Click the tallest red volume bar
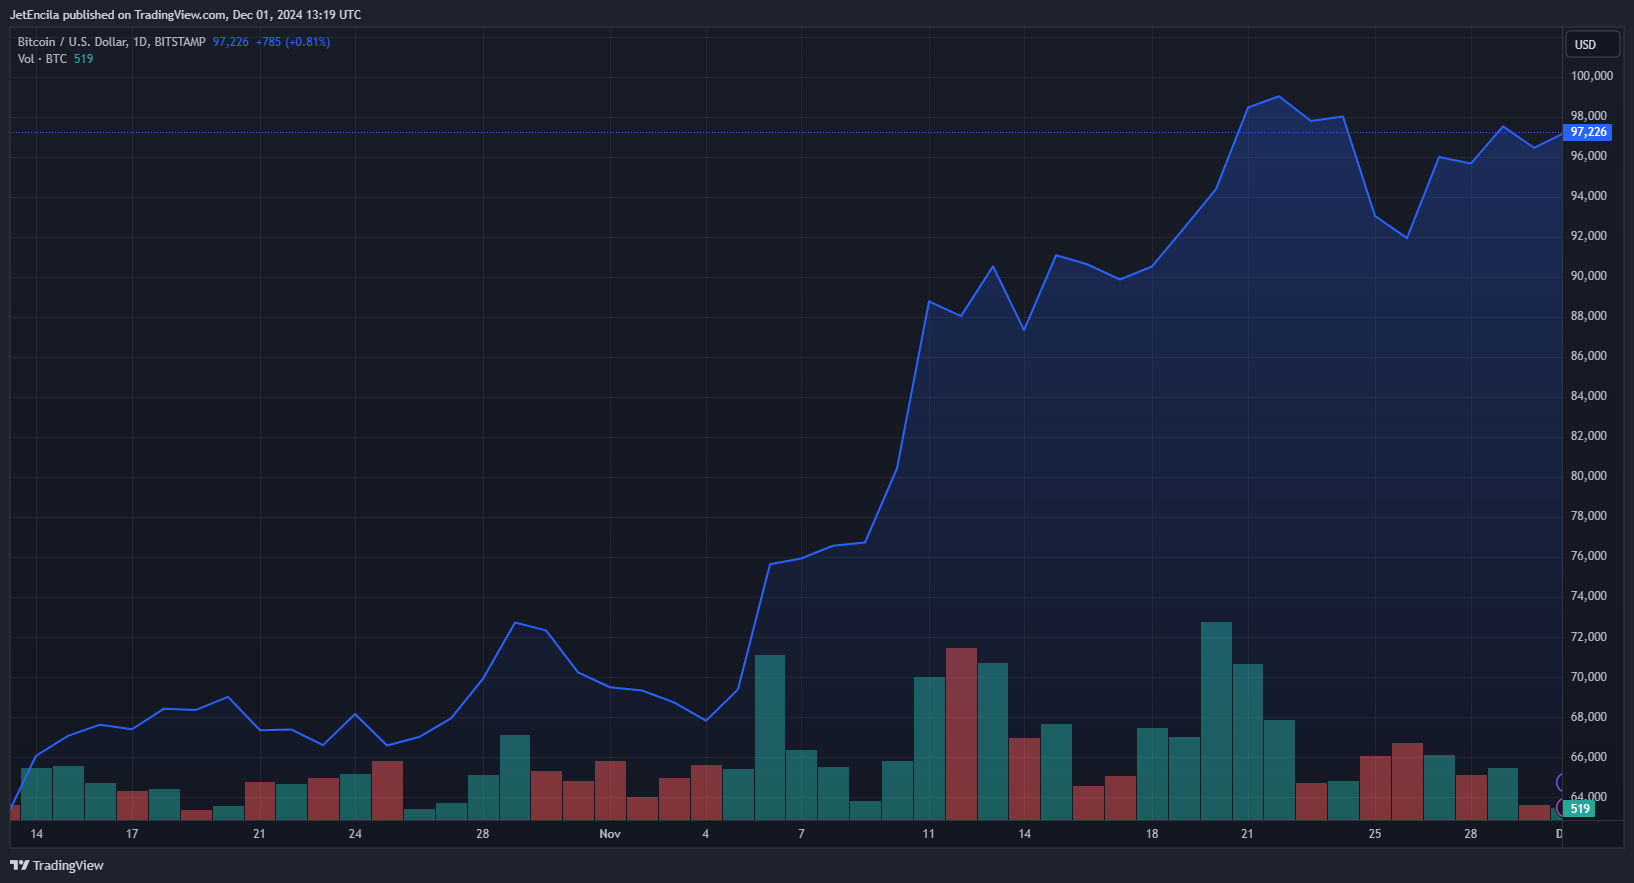The height and width of the screenshot is (883, 1634). [961, 733]
